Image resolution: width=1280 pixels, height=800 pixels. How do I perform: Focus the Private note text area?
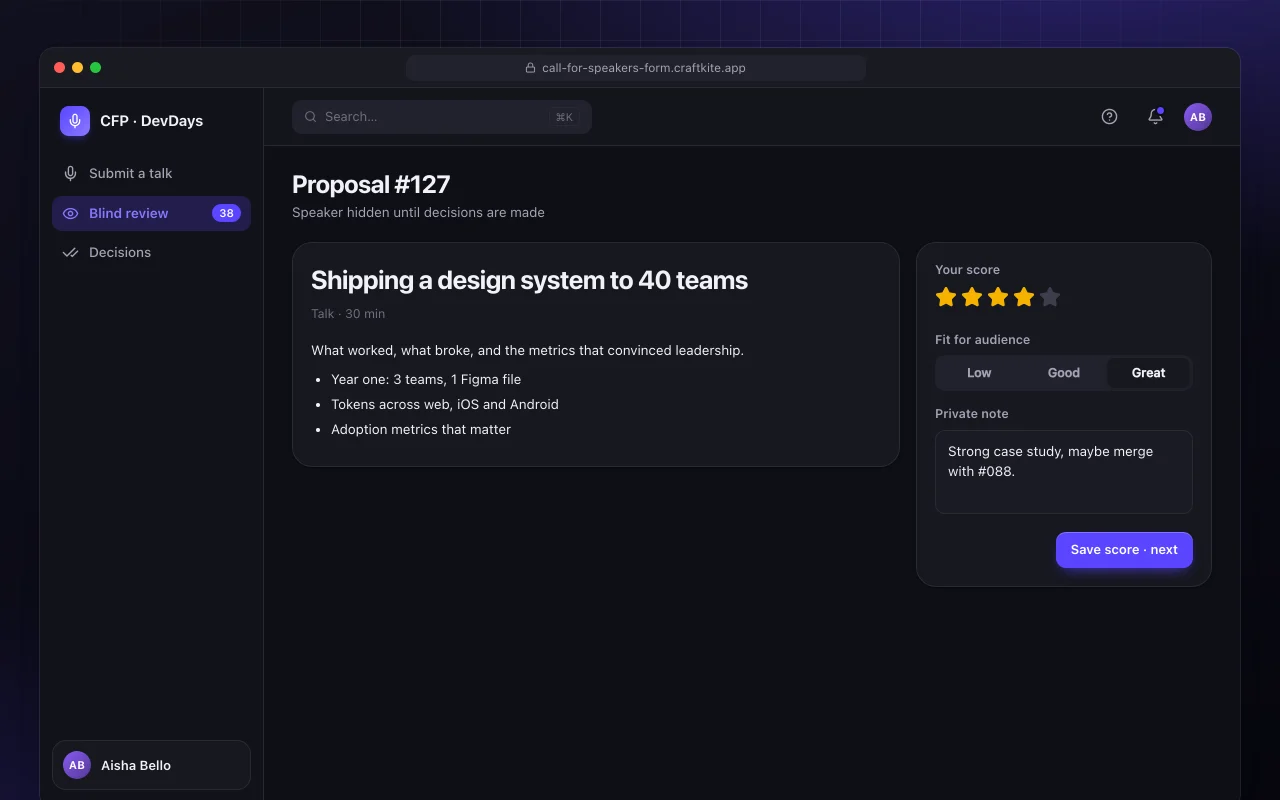pos(1064,472)
